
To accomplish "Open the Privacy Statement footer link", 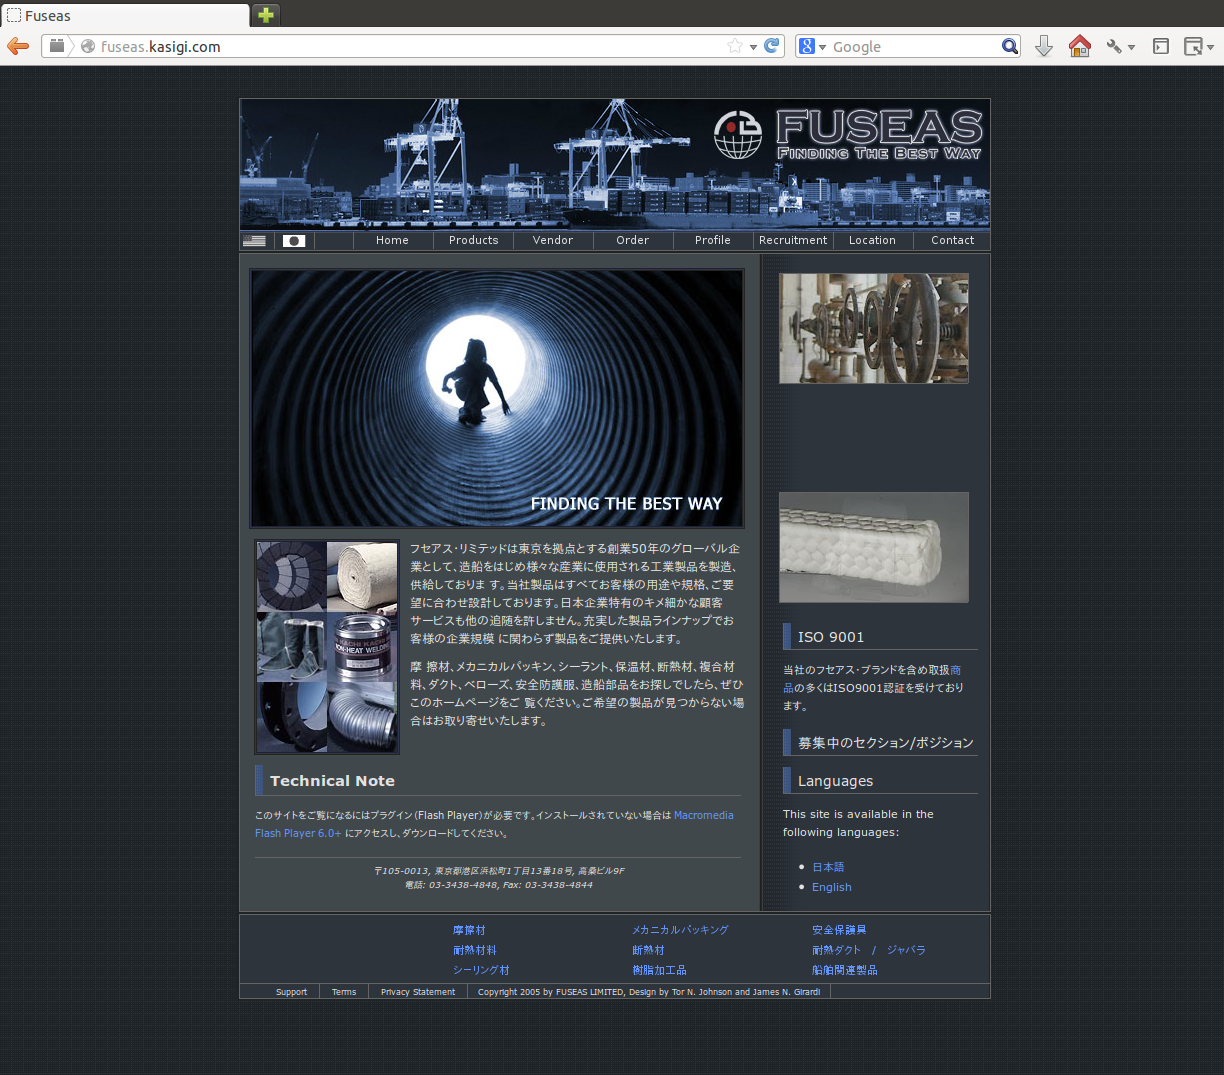I will coord(417,992).
